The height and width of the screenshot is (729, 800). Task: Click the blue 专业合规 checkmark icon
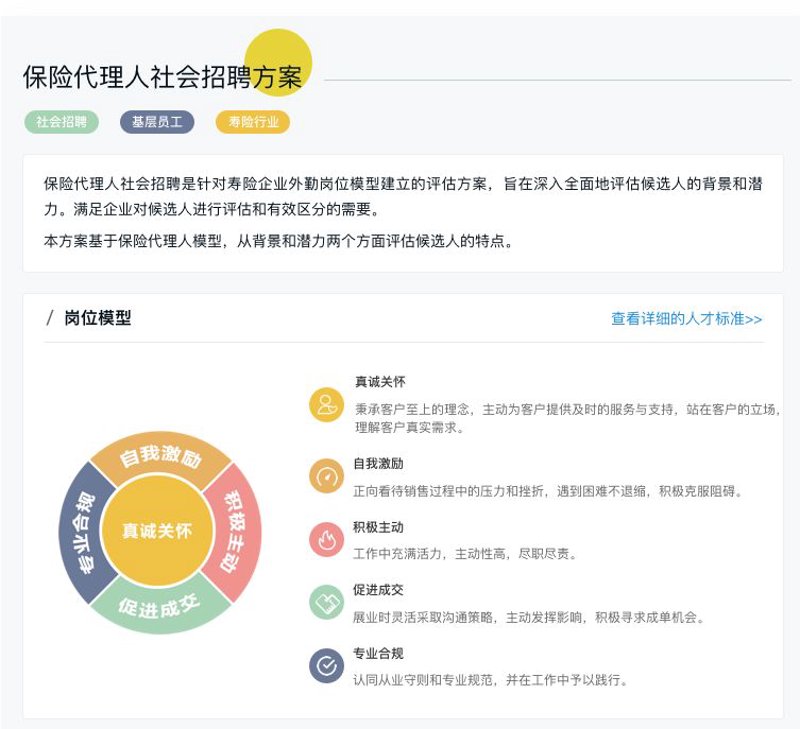click(x=327, y=666)
